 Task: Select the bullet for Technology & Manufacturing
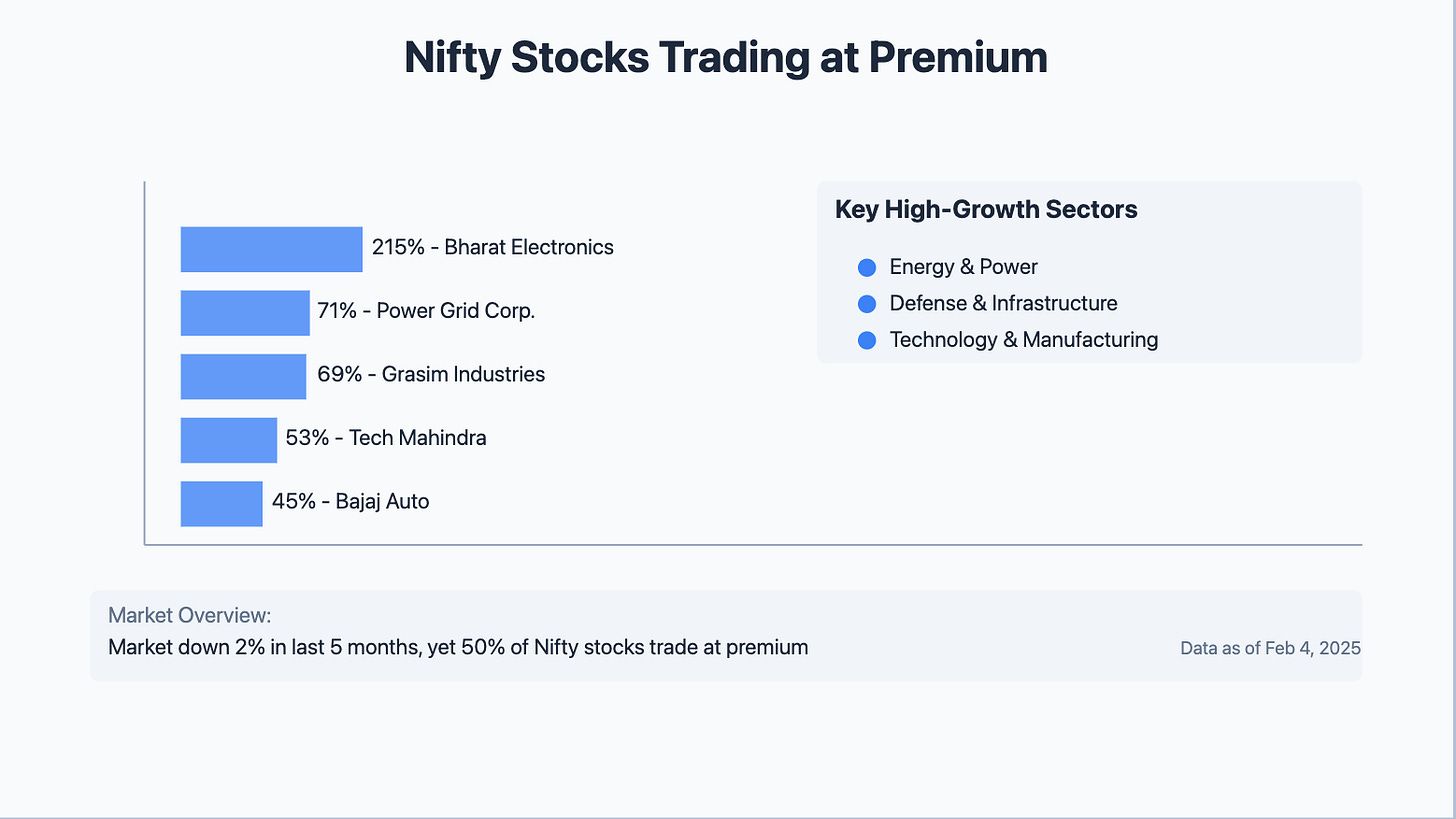[867, 340]
